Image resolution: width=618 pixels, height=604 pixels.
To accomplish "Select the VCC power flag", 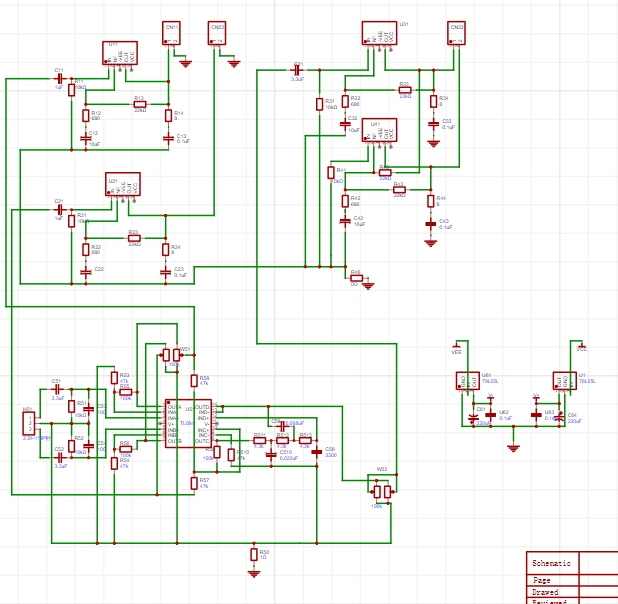I will 582,347.
